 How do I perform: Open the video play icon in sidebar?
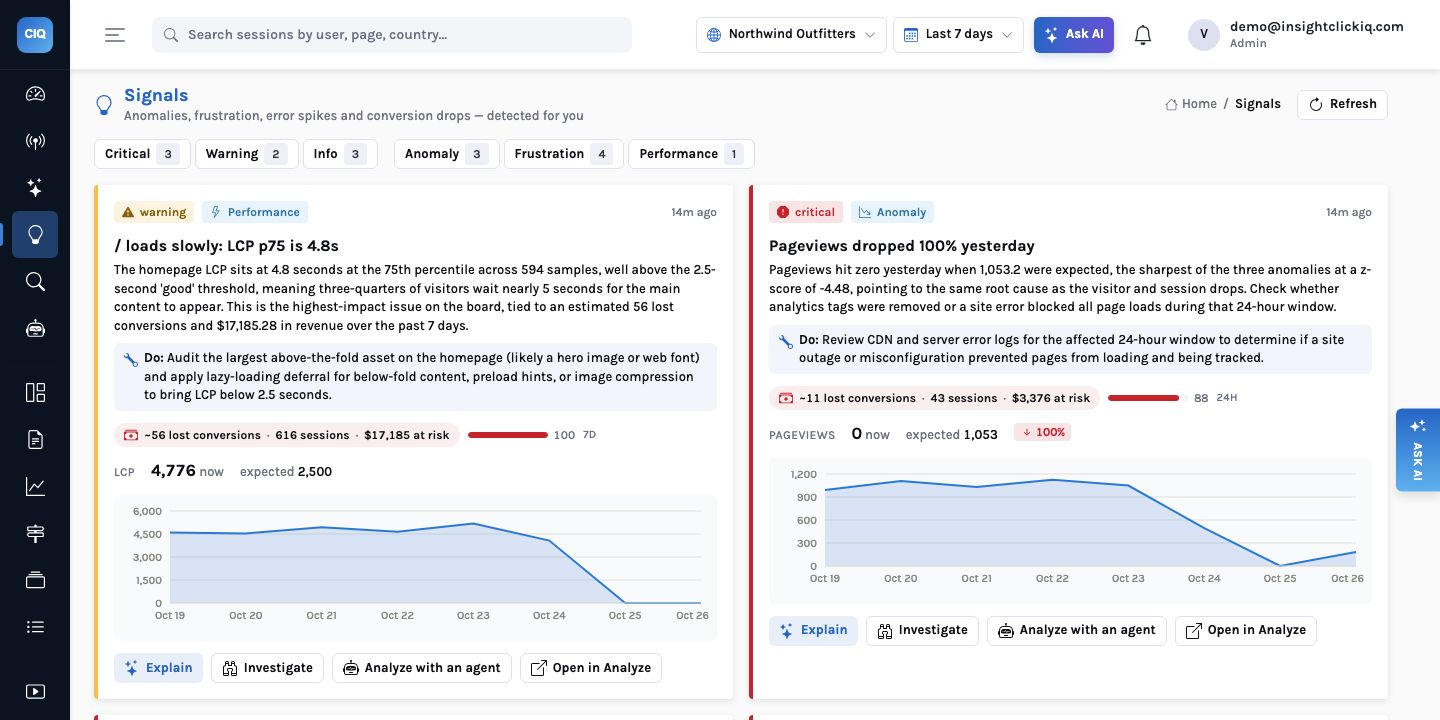(x=35, y=691)
